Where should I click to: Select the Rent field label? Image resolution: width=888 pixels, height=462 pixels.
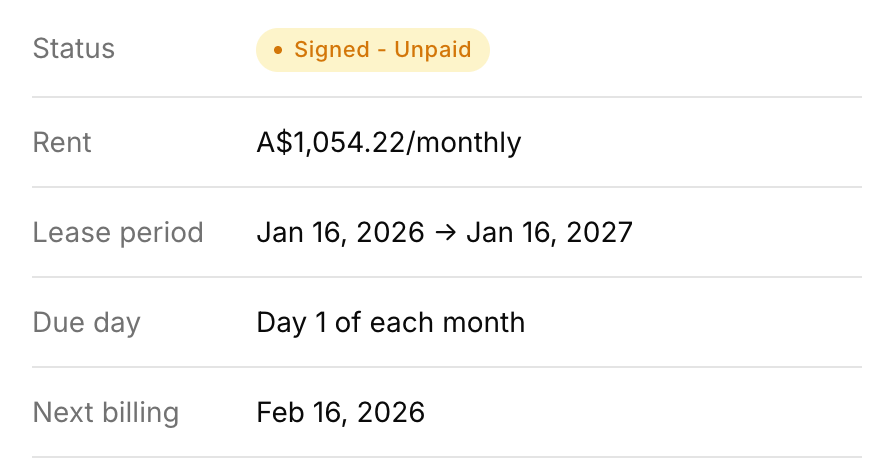(x=62, y=143)
